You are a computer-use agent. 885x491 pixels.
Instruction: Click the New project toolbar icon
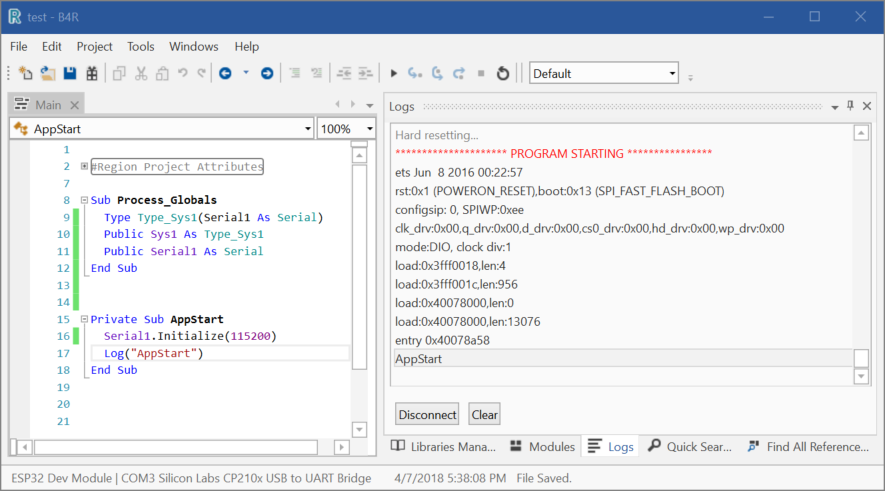coord(26,73)
